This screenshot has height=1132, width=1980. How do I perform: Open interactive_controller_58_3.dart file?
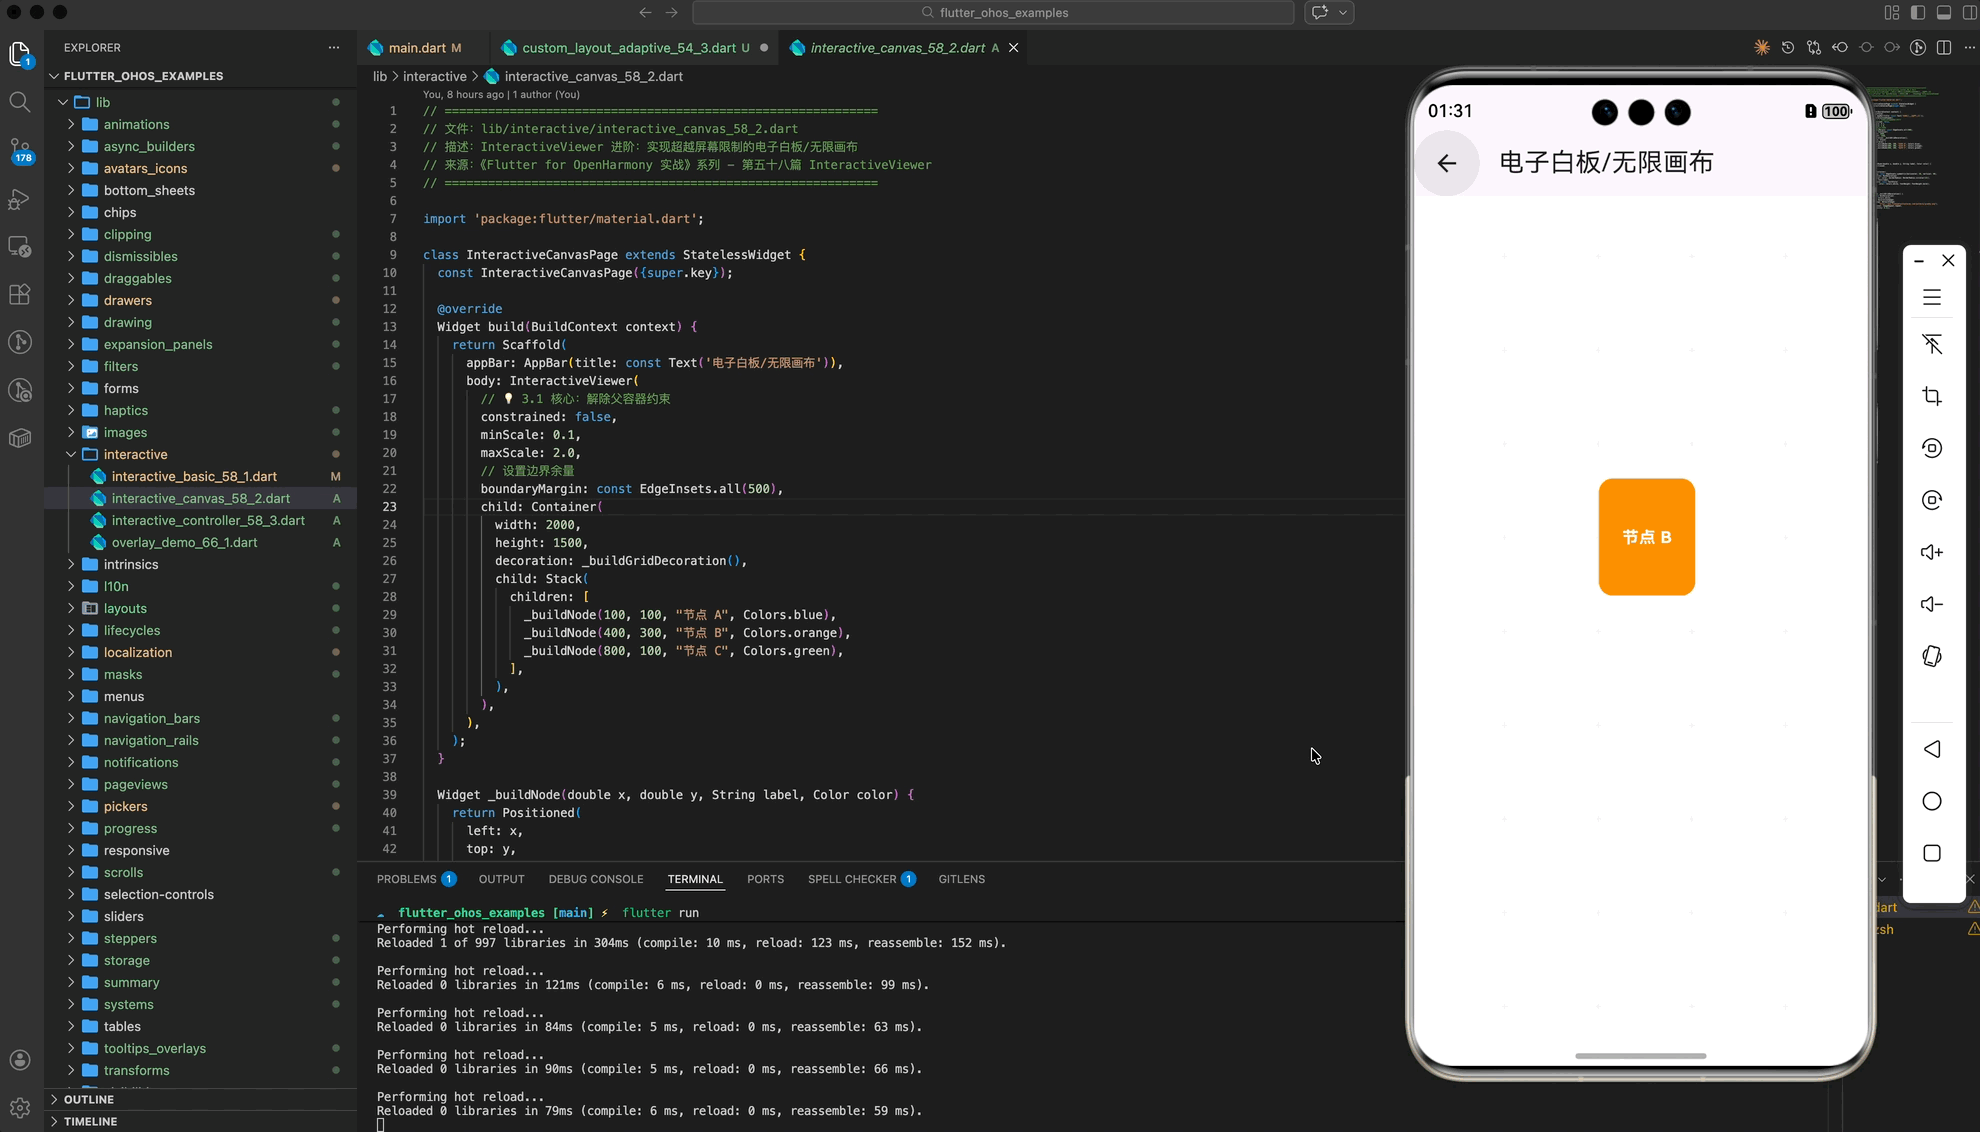(208, 520)
